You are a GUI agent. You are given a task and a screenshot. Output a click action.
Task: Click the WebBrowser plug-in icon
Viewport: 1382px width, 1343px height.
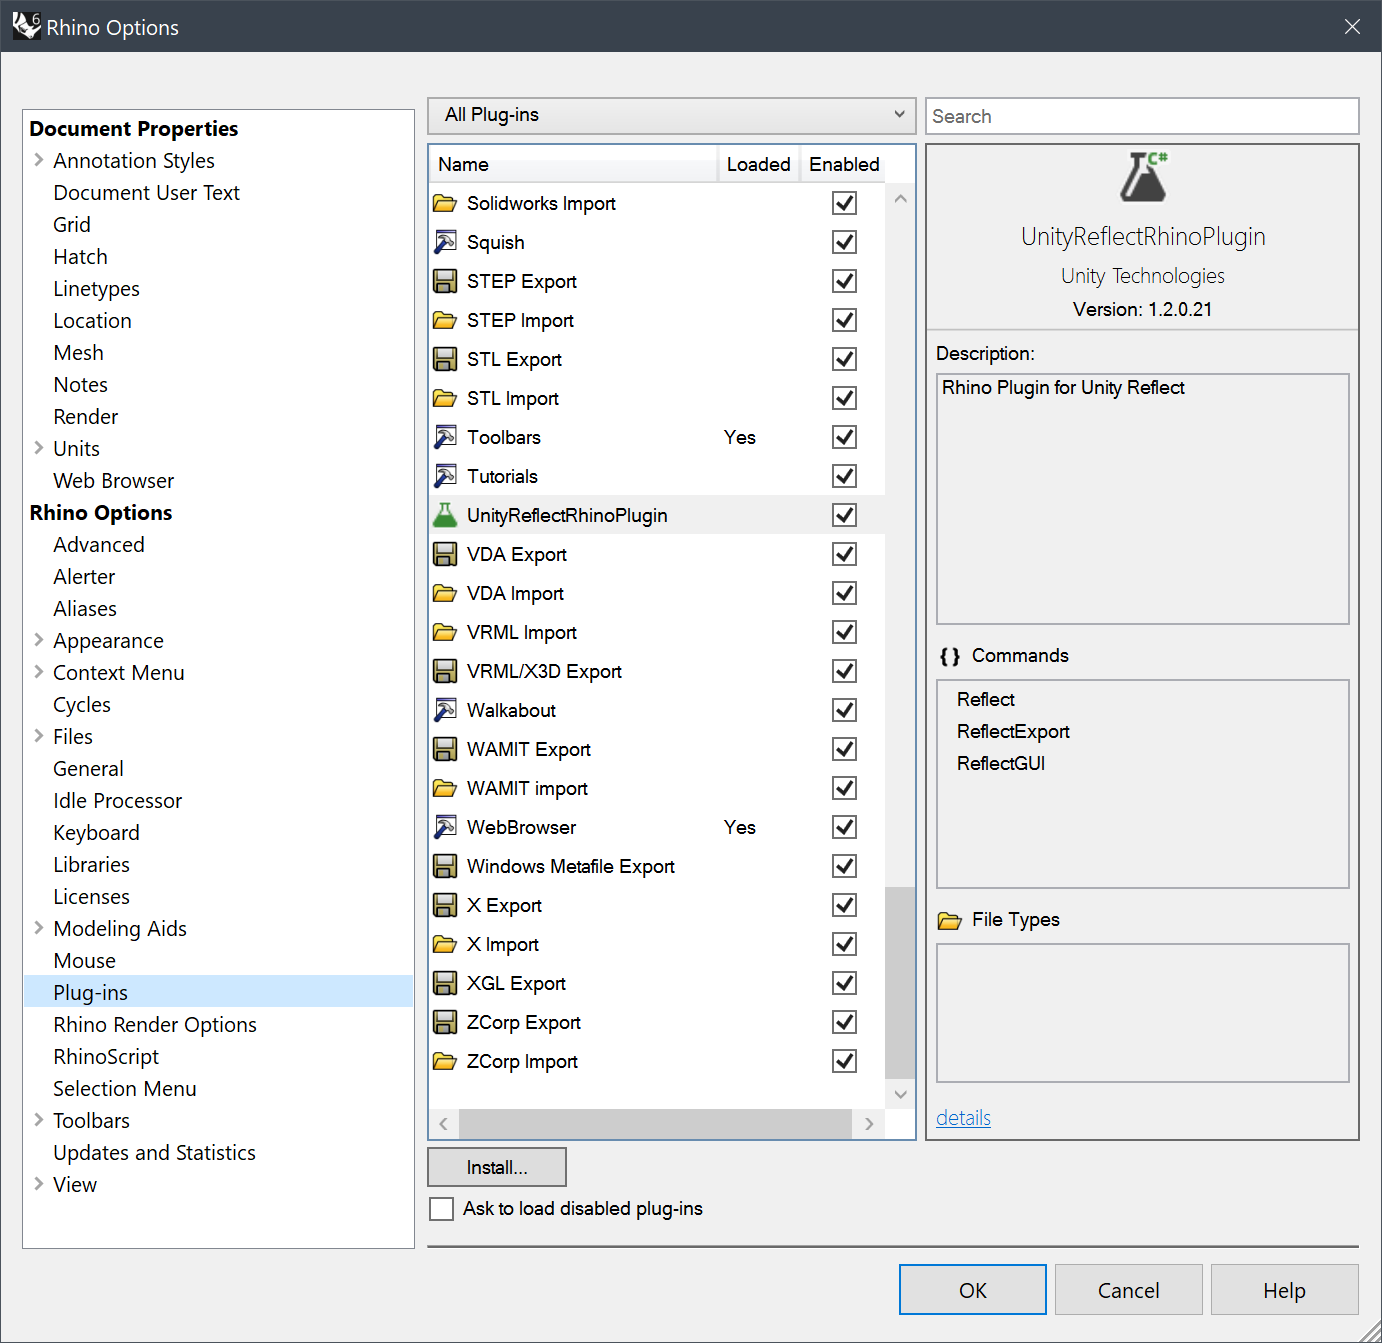(x=445, y=827)
